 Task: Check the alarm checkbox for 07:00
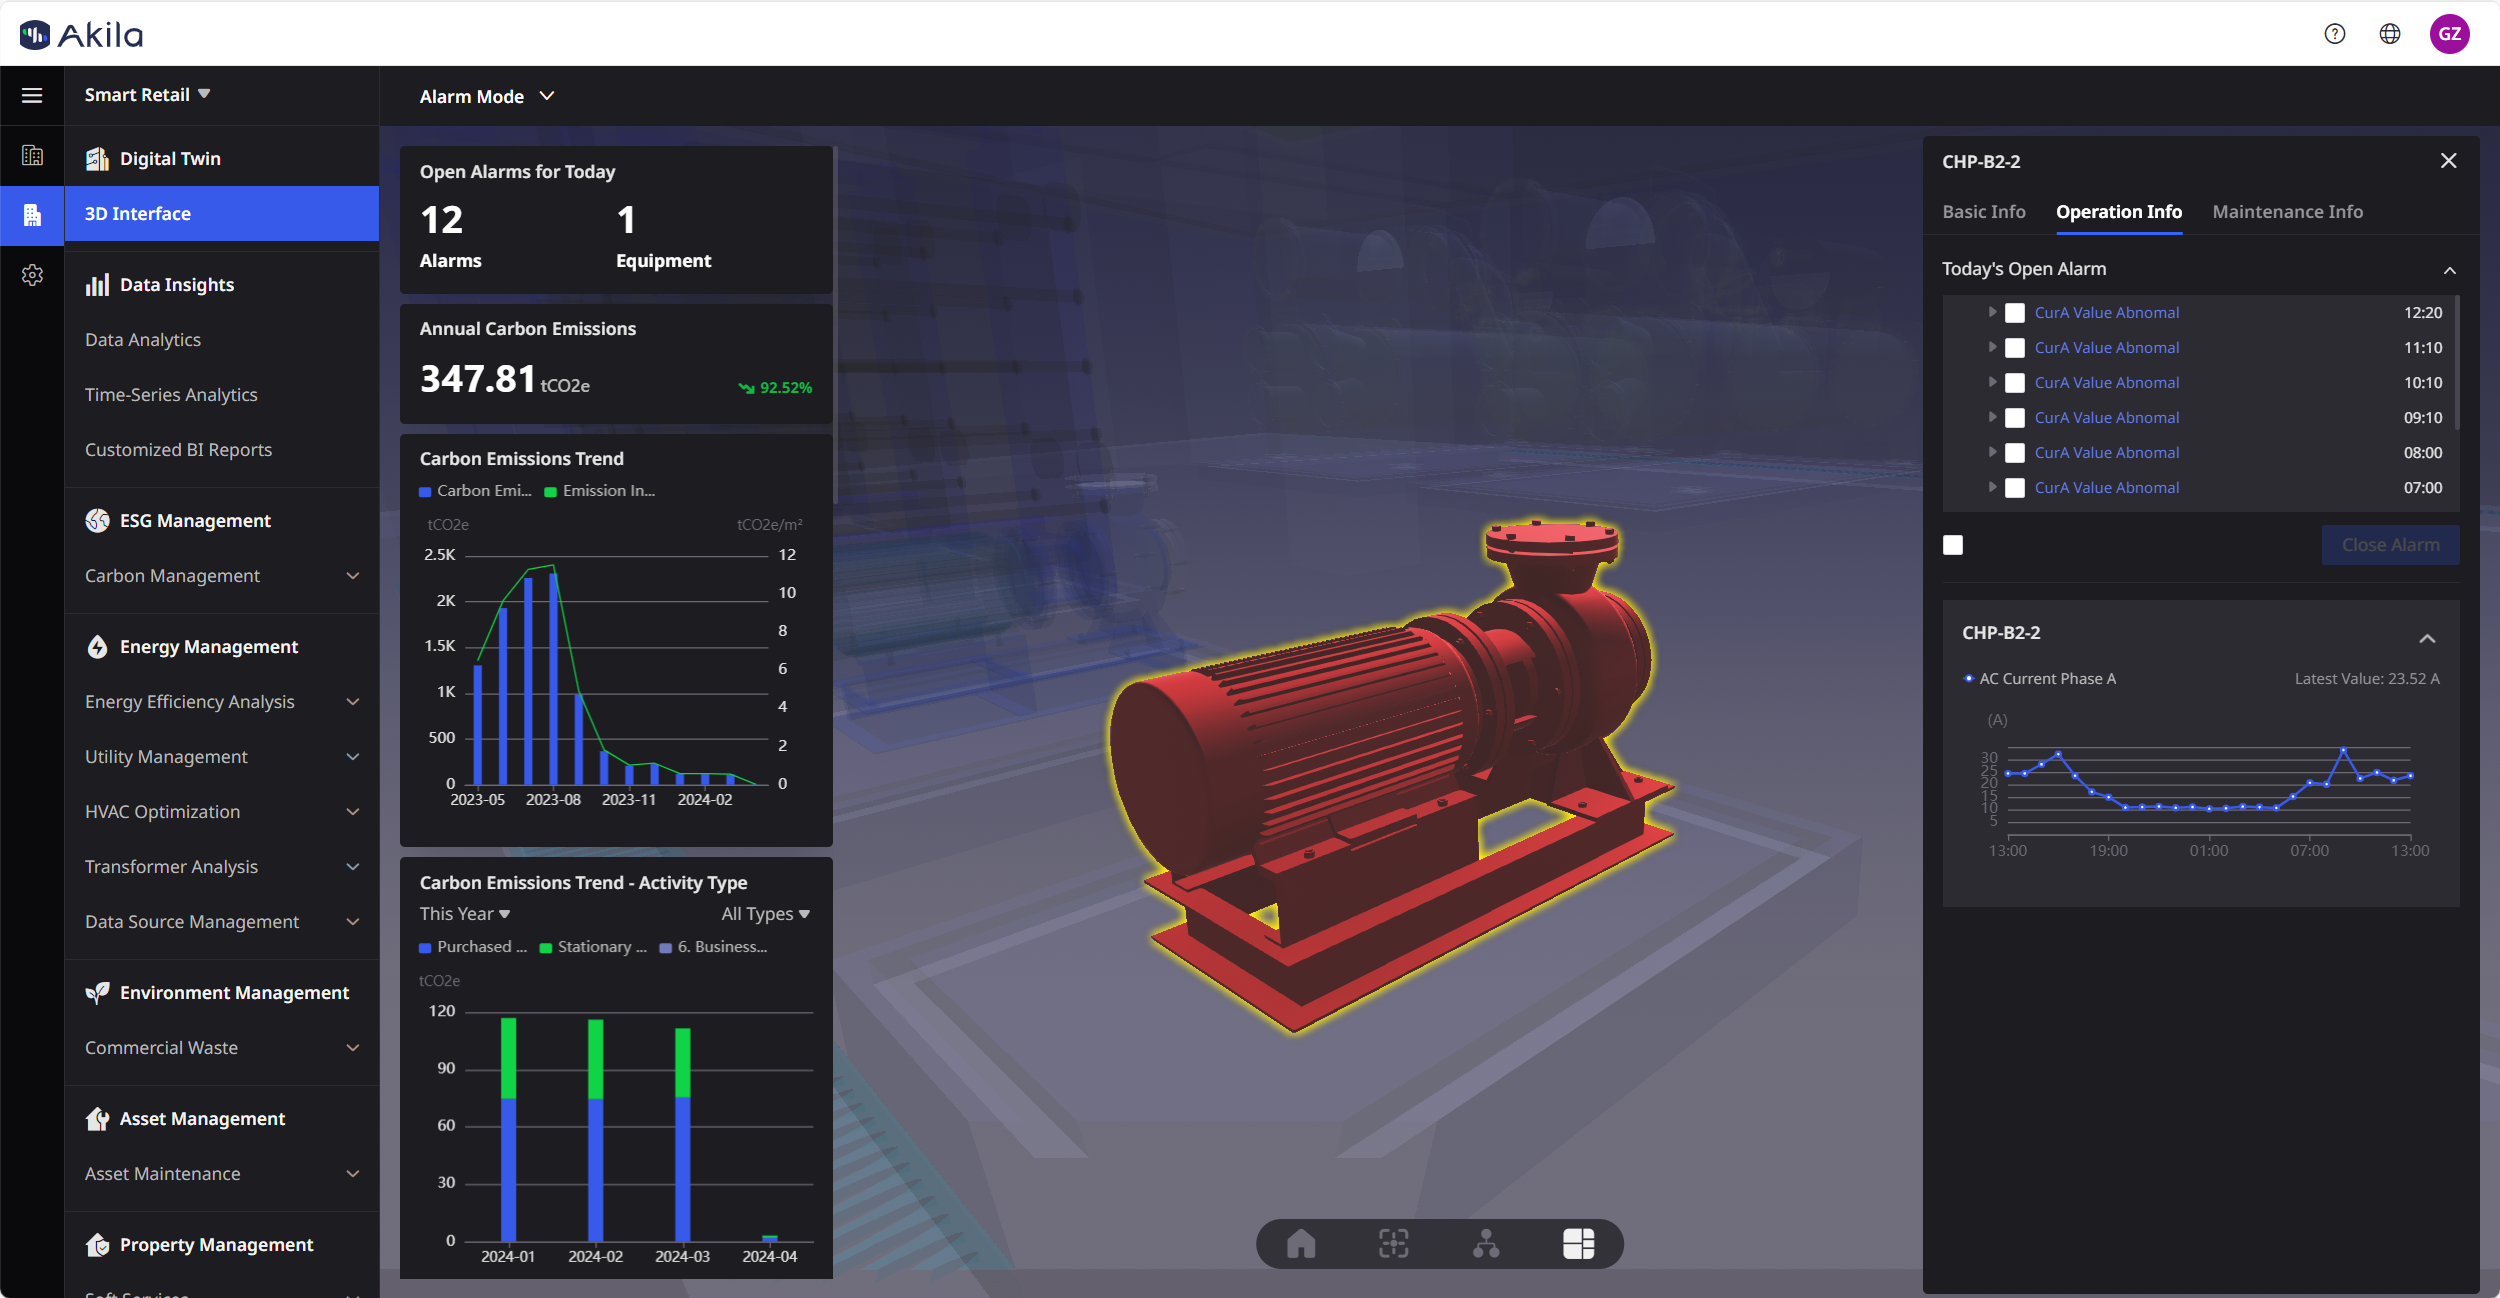(x=2015, y=488)
